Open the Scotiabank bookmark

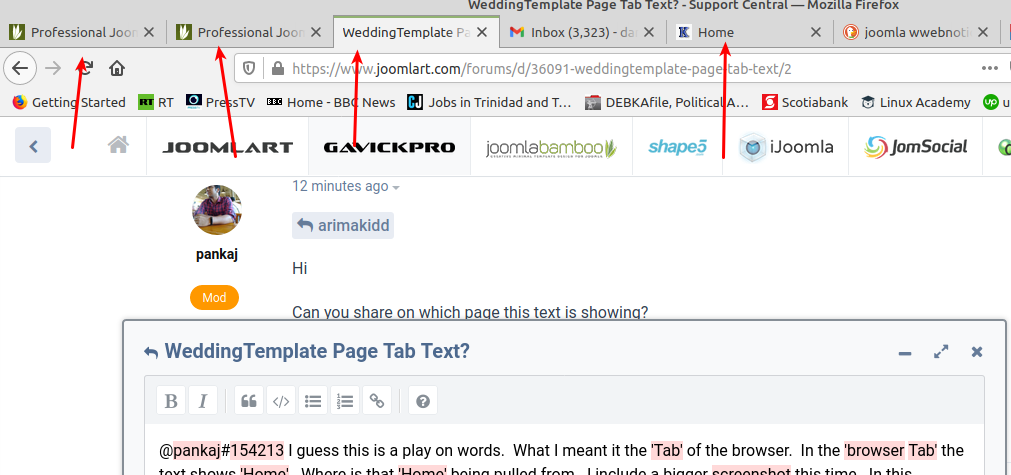[805, 102]
